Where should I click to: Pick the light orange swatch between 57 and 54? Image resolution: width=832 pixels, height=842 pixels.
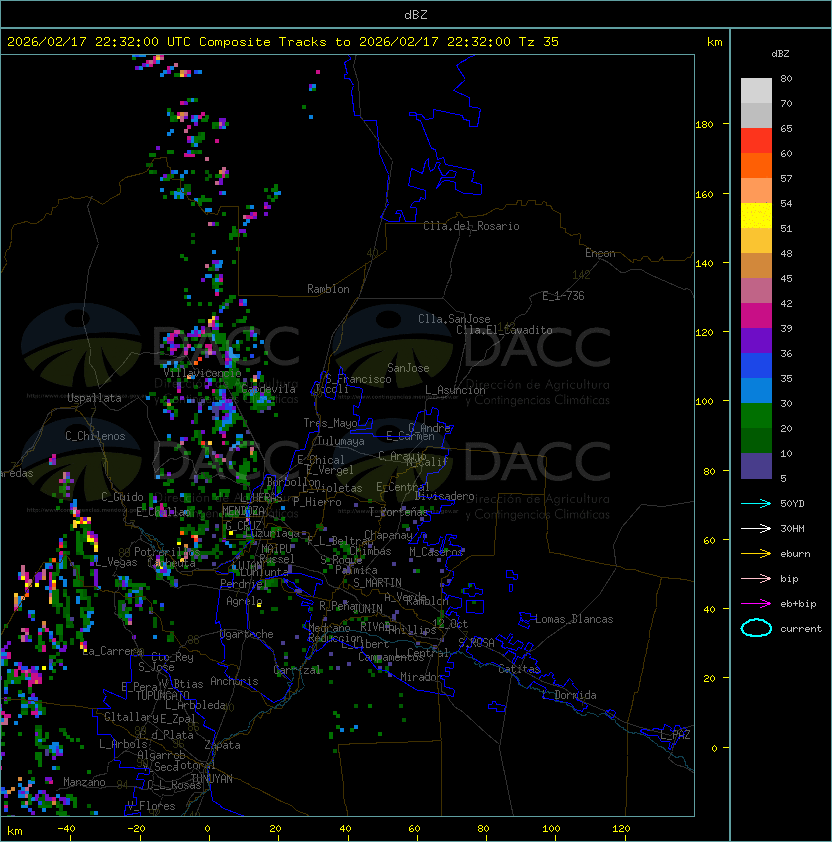coord(756,191)
